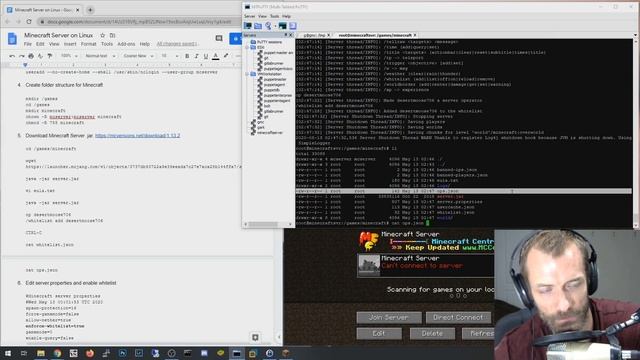Screen dimensions: 640x360
Task: Click the Delete button in Minecraft
Action: pyautogui.click(x=432, y=333)
